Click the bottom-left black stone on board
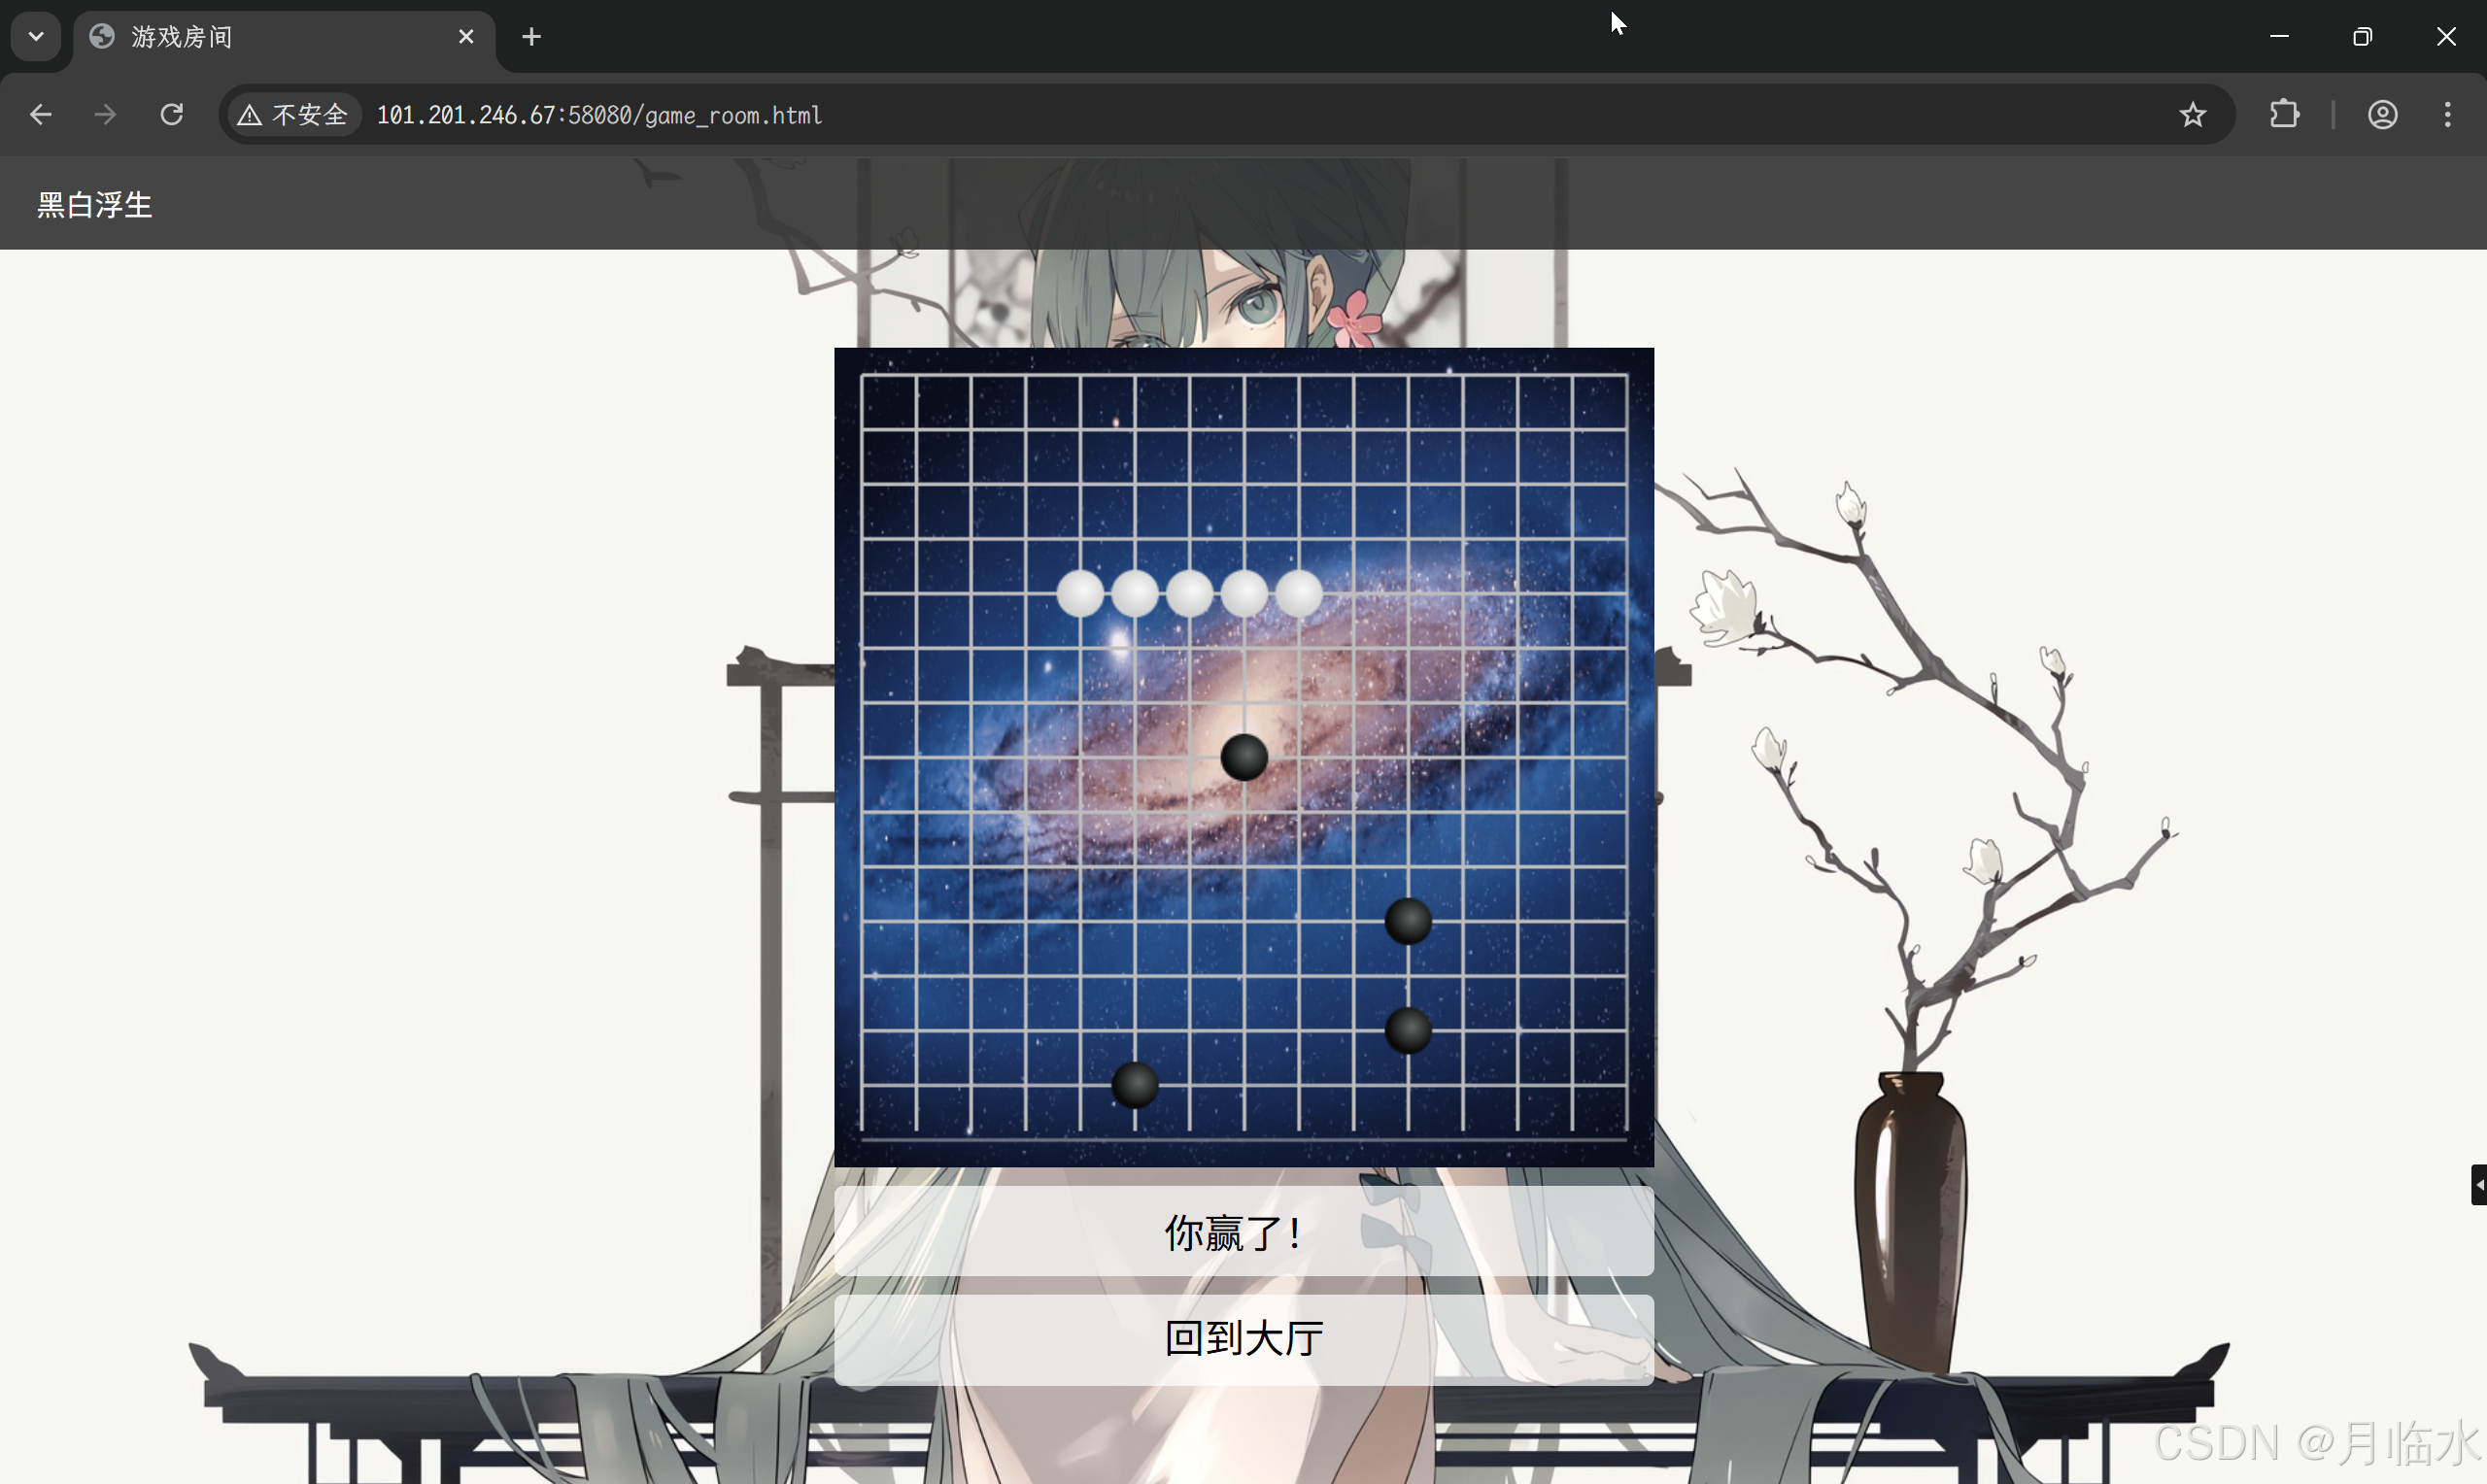The image size is (2487, 1484). (1135, 1085)
